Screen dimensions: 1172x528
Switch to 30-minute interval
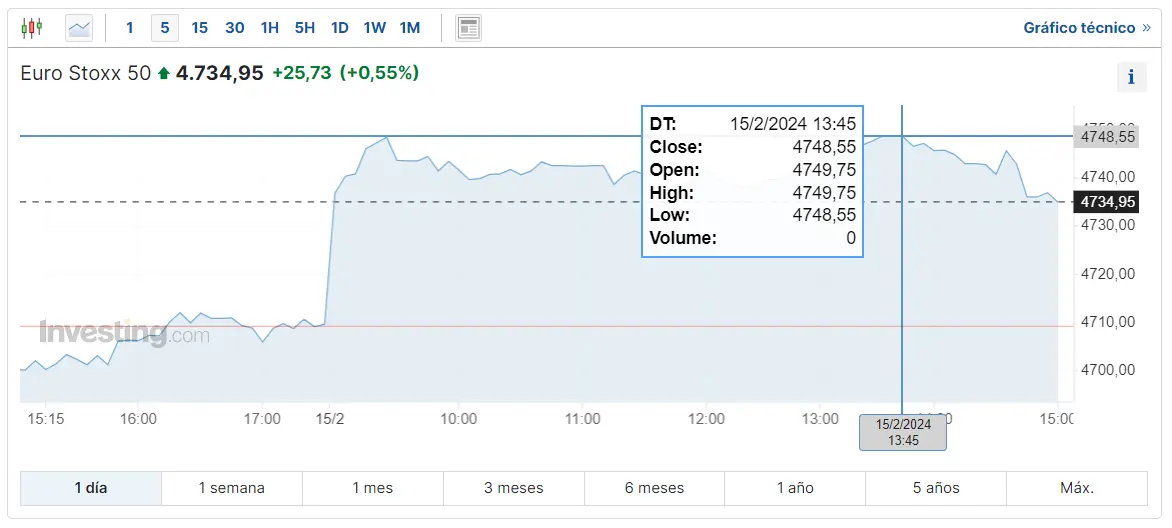point(235,28)
